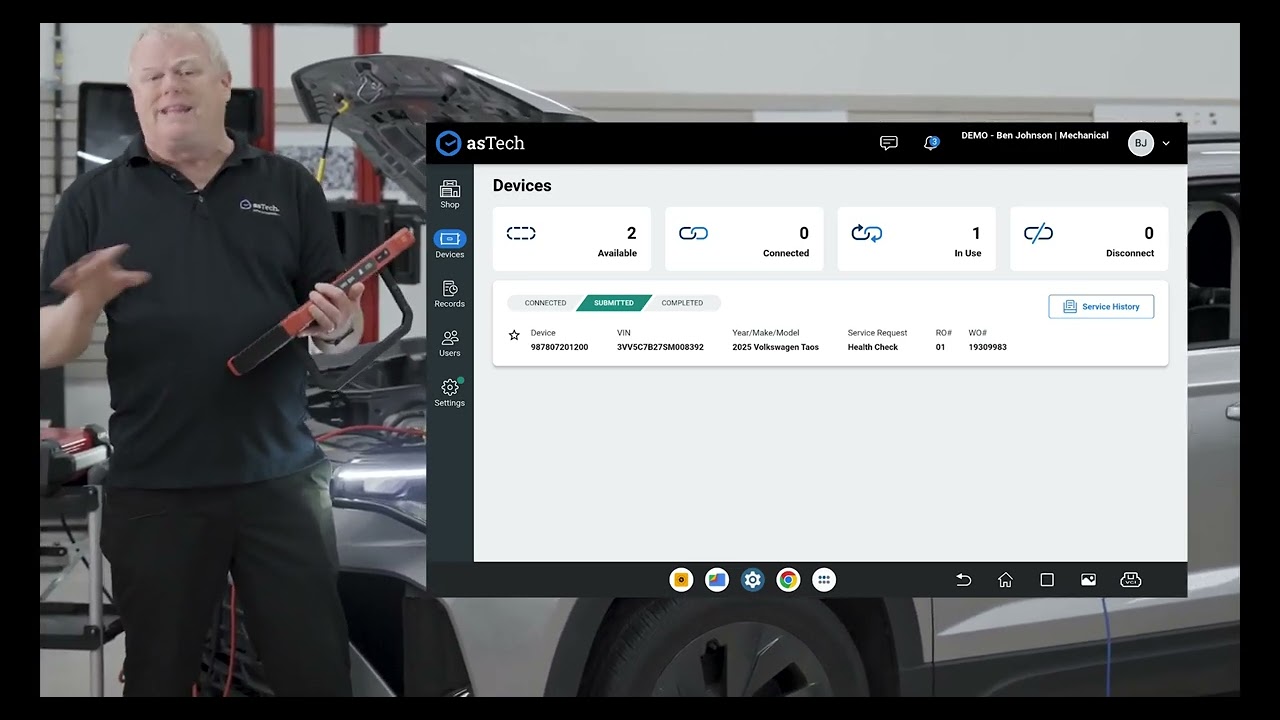Click the WO# 19309983 value
The width and height of the screenshot is (1280, 720).
click(987, 347)
